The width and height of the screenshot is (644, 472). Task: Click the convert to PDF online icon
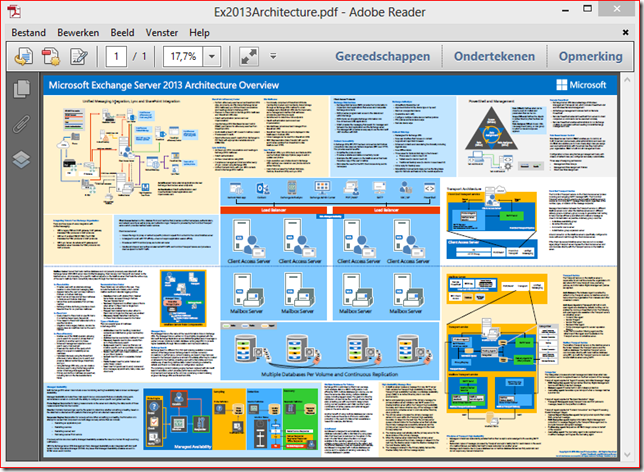[24, 56]
